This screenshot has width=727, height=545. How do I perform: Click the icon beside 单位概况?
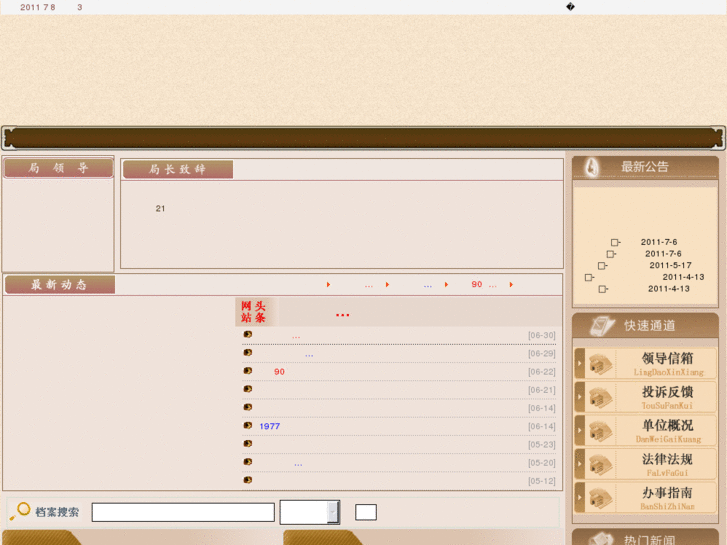pos(599,431)
